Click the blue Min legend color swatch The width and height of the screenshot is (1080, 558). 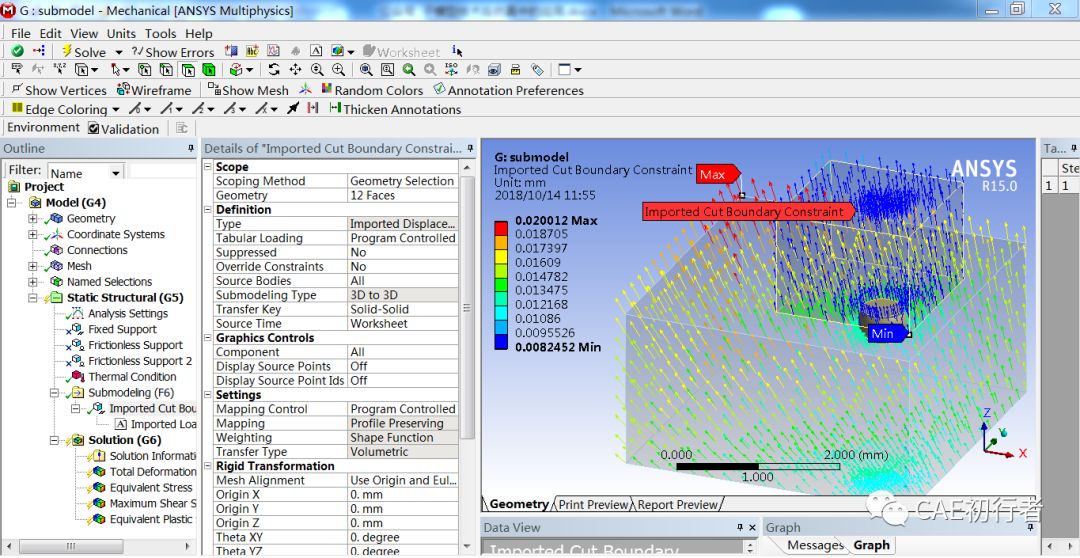501,340
